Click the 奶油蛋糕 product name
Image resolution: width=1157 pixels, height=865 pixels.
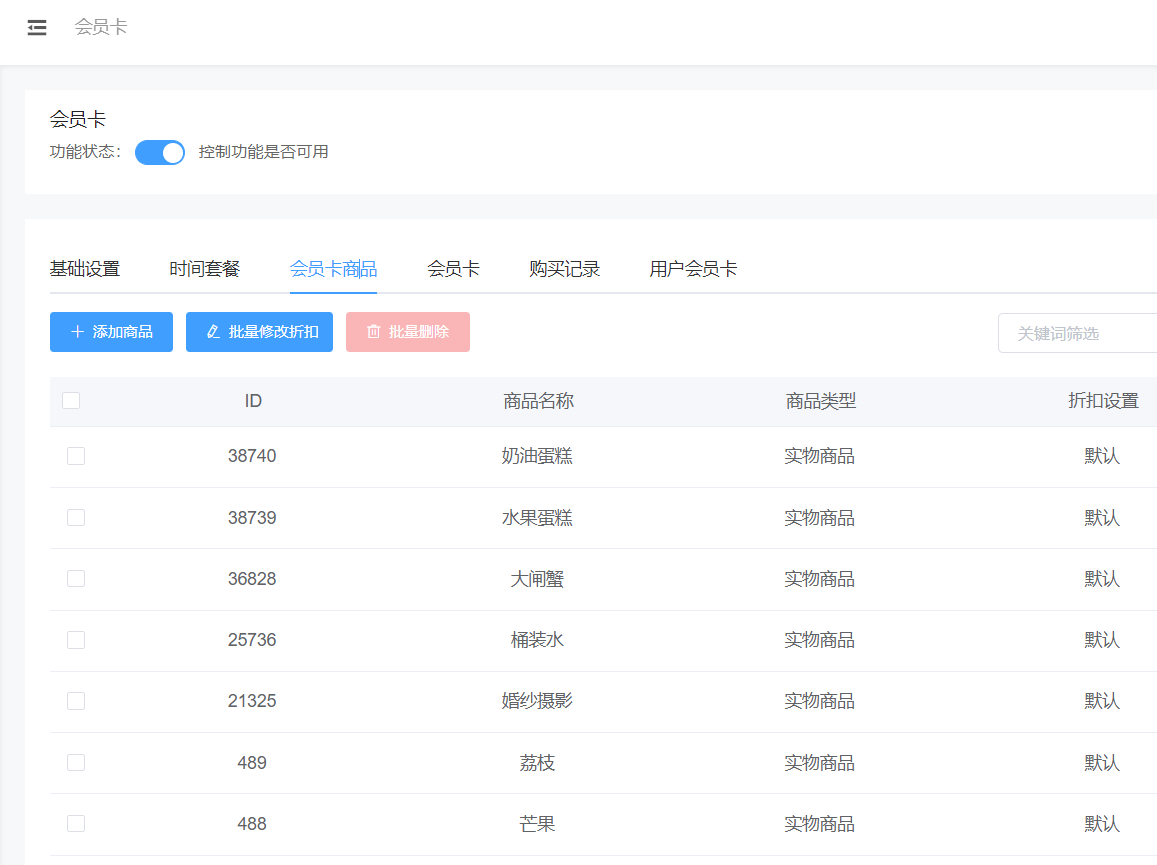coord(537,456)
